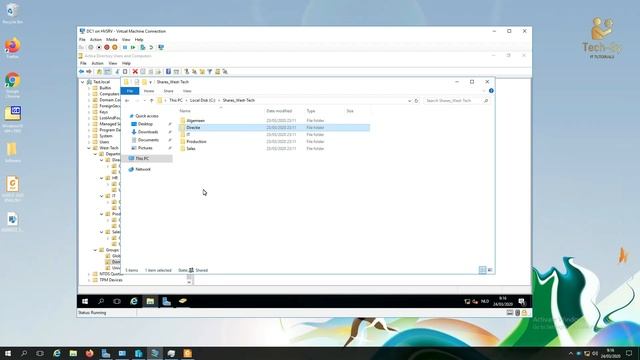
Task: Sort by the Name column header
Action: pyautogui.click(x=185, y=111)
